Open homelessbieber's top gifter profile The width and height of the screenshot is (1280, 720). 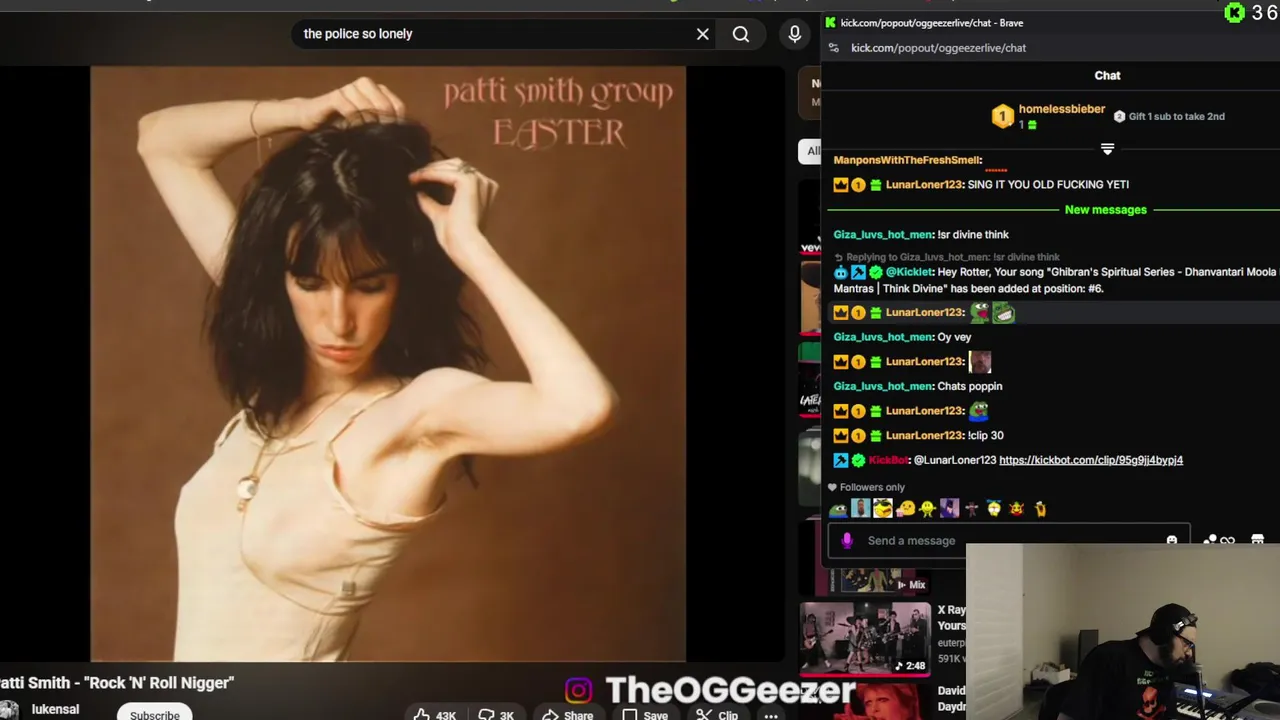(1061, 109)
